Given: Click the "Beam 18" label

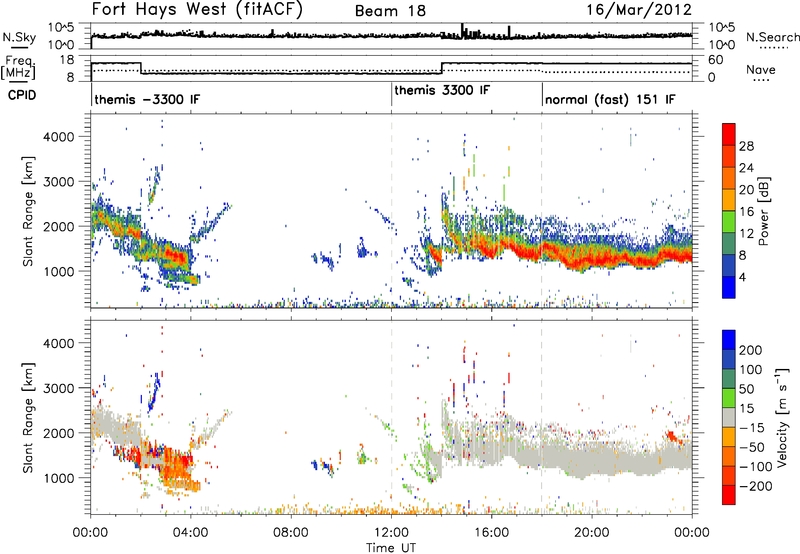Looking at the screenshot, I should tap(390, 11).
